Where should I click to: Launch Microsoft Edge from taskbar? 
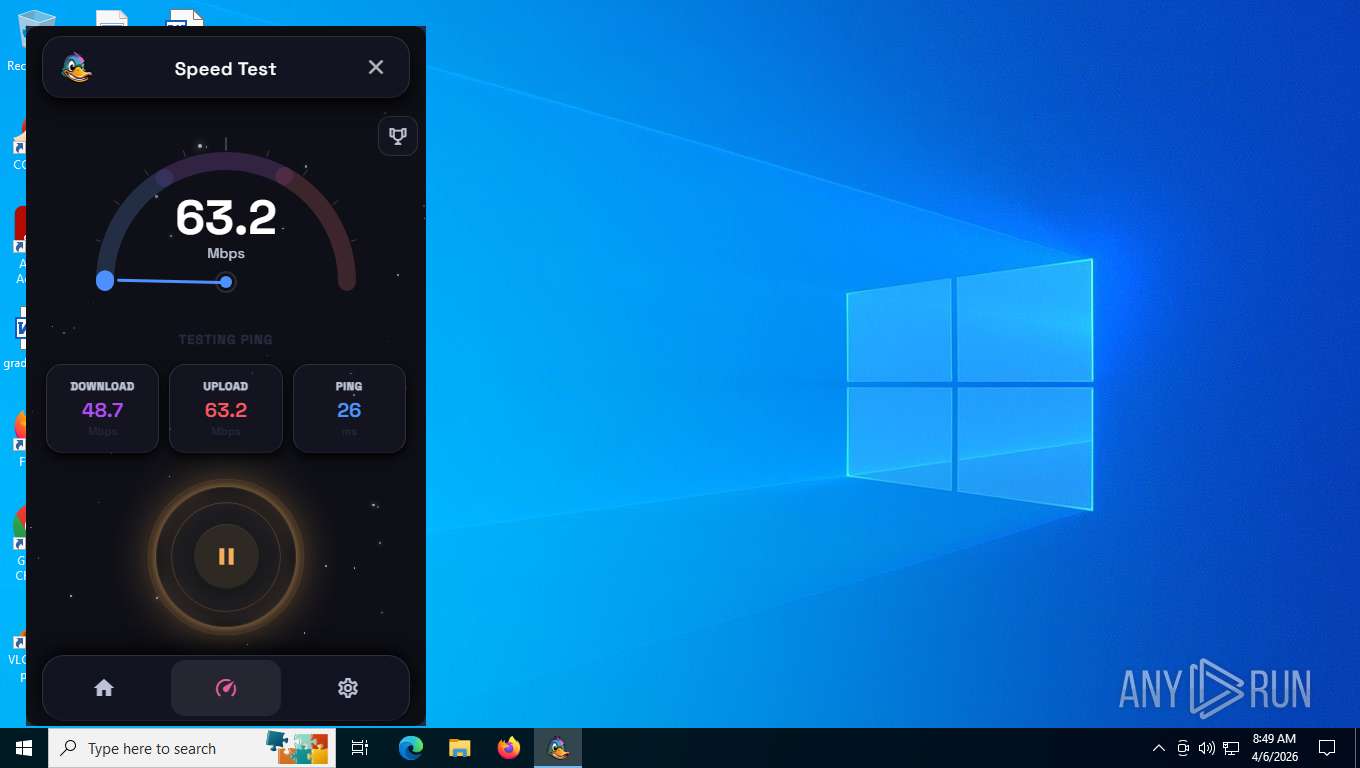click(411, 748)
